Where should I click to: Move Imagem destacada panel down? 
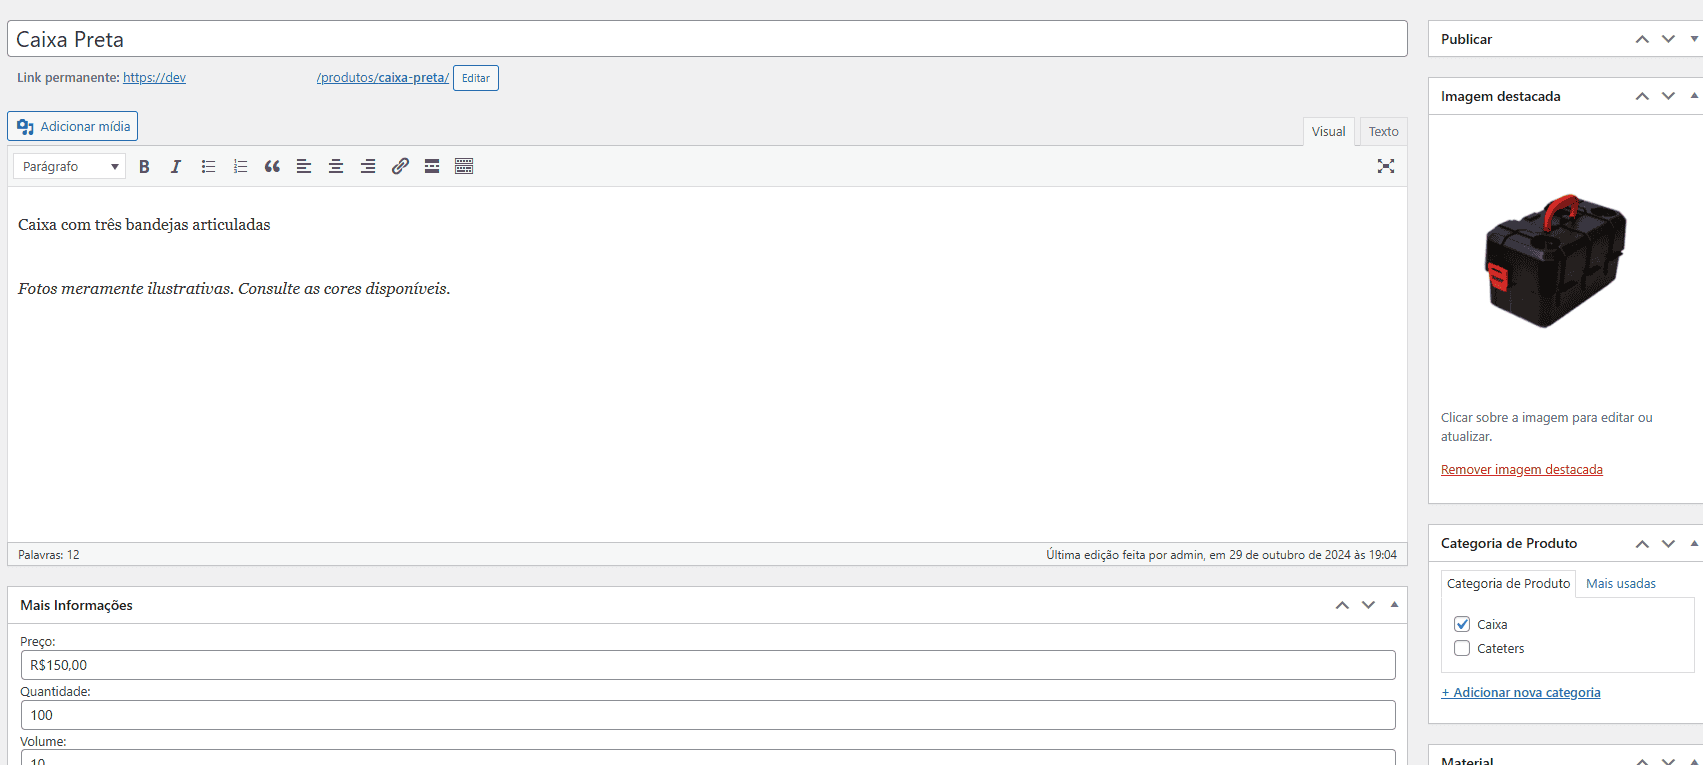1668,96
